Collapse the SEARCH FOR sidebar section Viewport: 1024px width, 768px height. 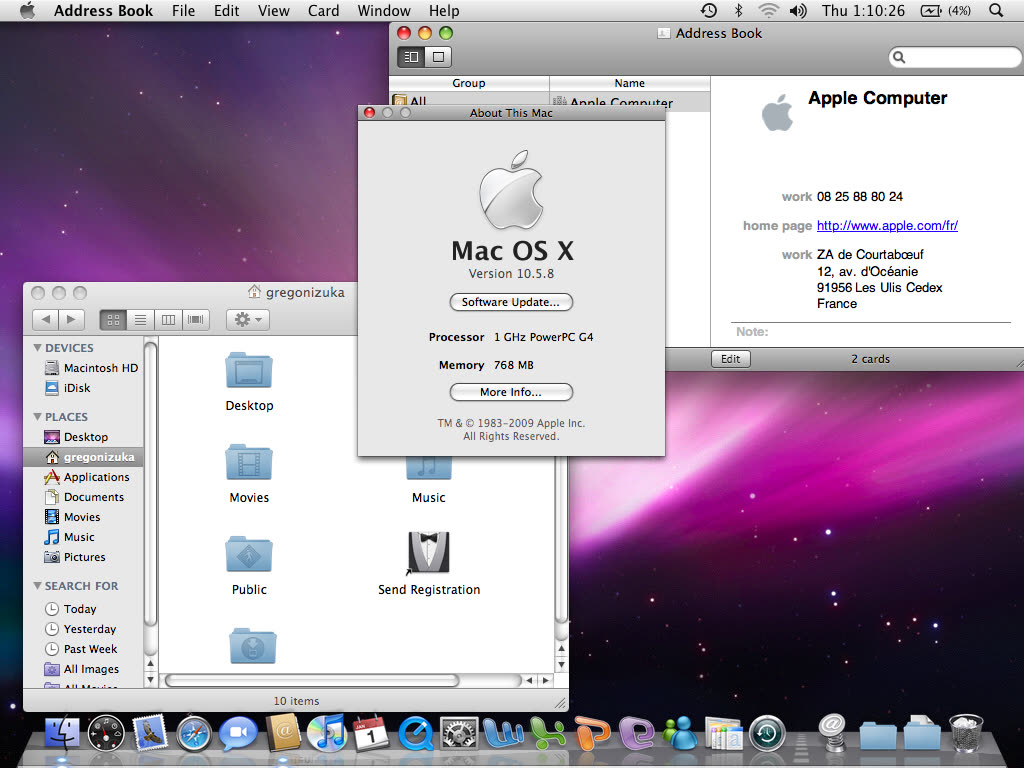(x=38, y=586)
